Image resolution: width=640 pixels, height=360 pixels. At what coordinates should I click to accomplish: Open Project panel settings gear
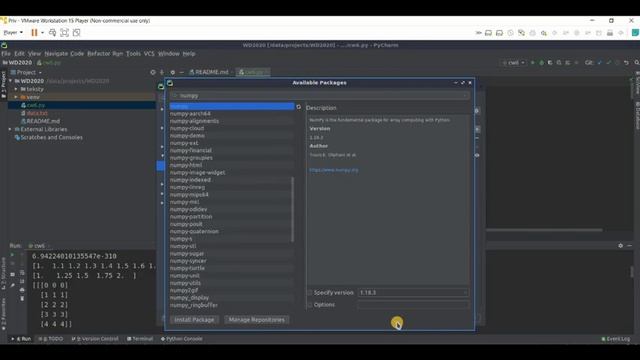click(x=173, y=72)
